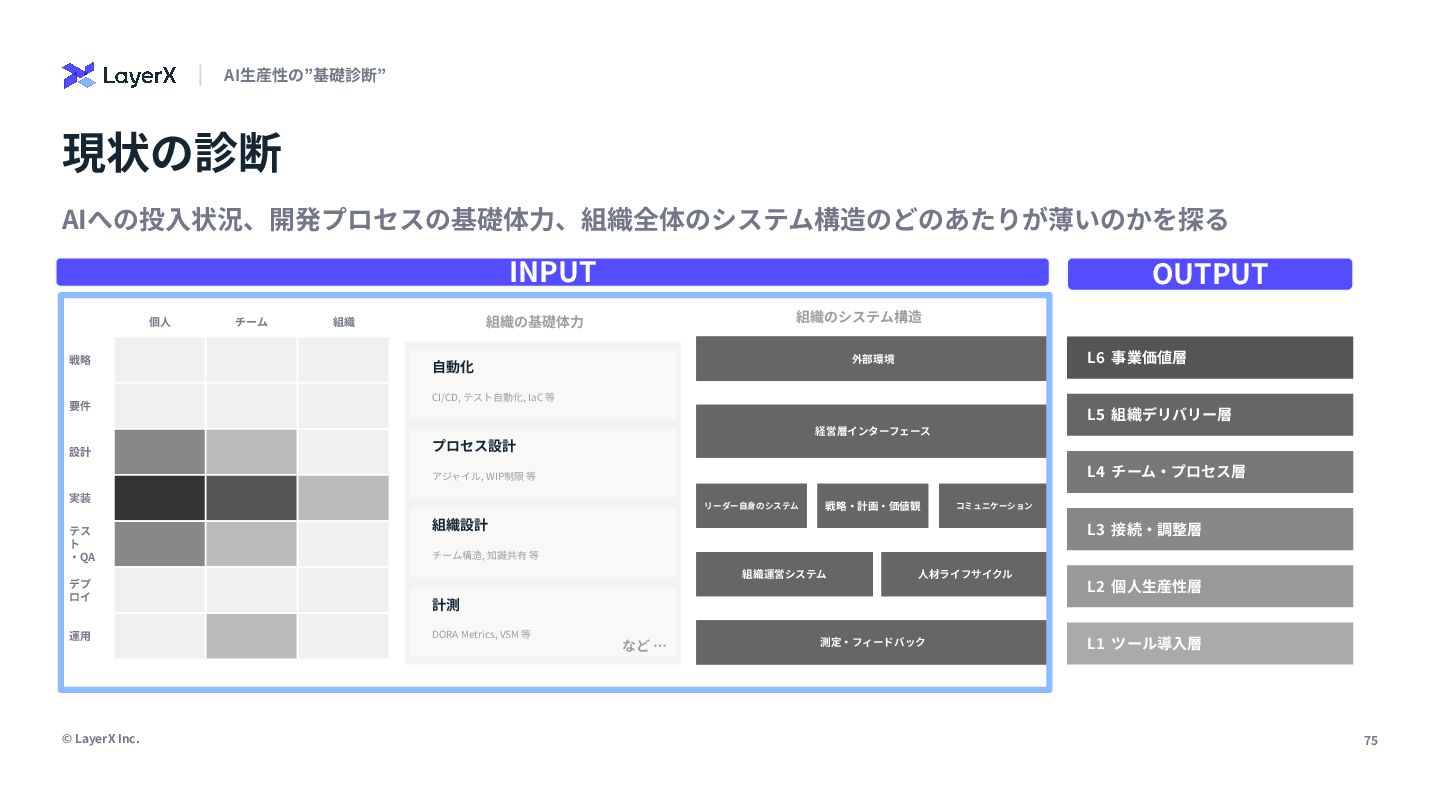Select the リーダー自身のシステム box

pyautogui.click(x=752, y=506)
